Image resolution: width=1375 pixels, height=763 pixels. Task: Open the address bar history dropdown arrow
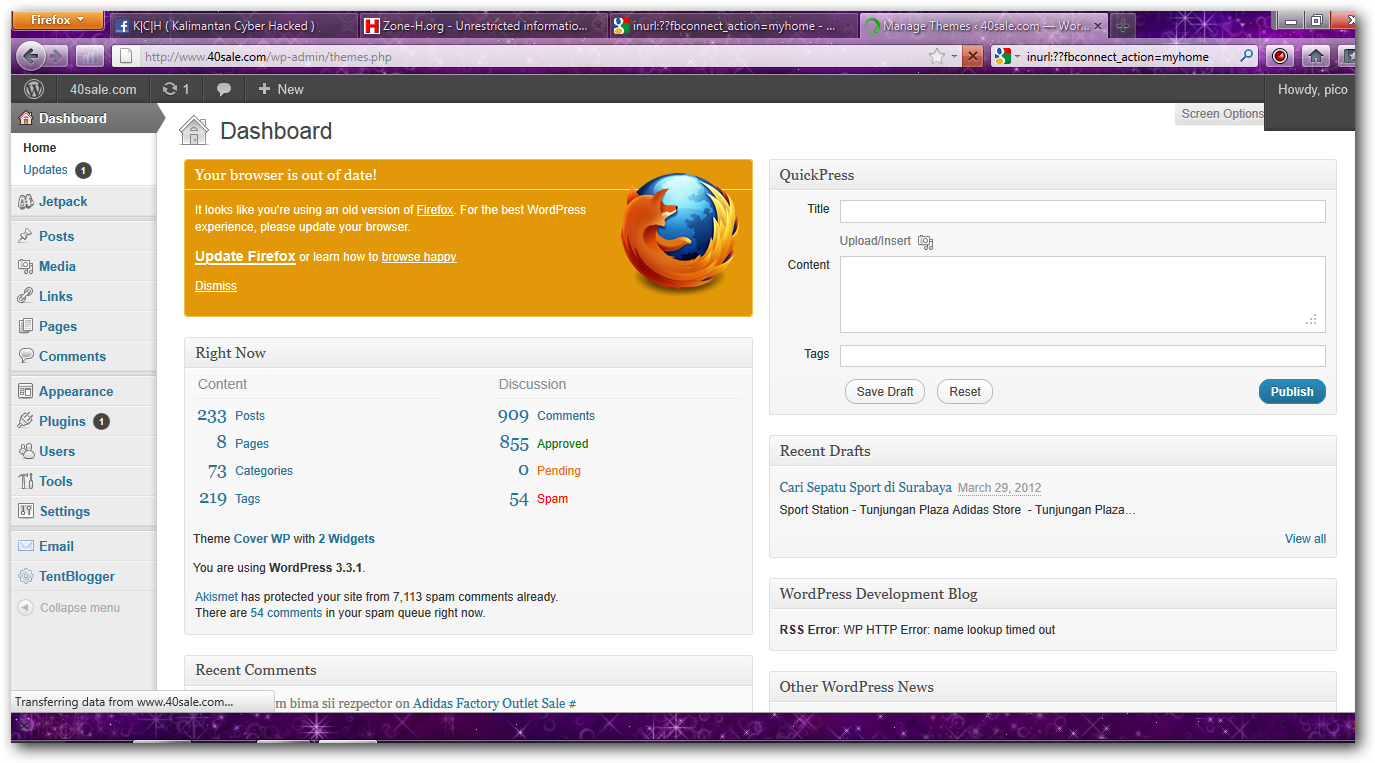click(x=955, y=57)
